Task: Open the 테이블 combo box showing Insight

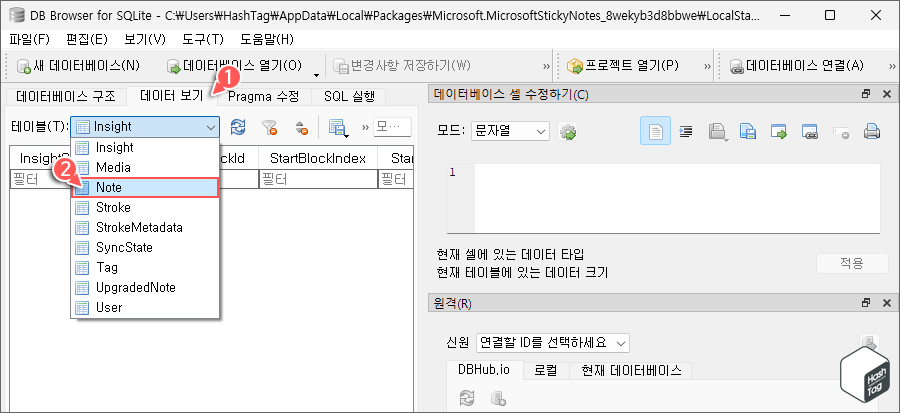Action: coord(145,127)
